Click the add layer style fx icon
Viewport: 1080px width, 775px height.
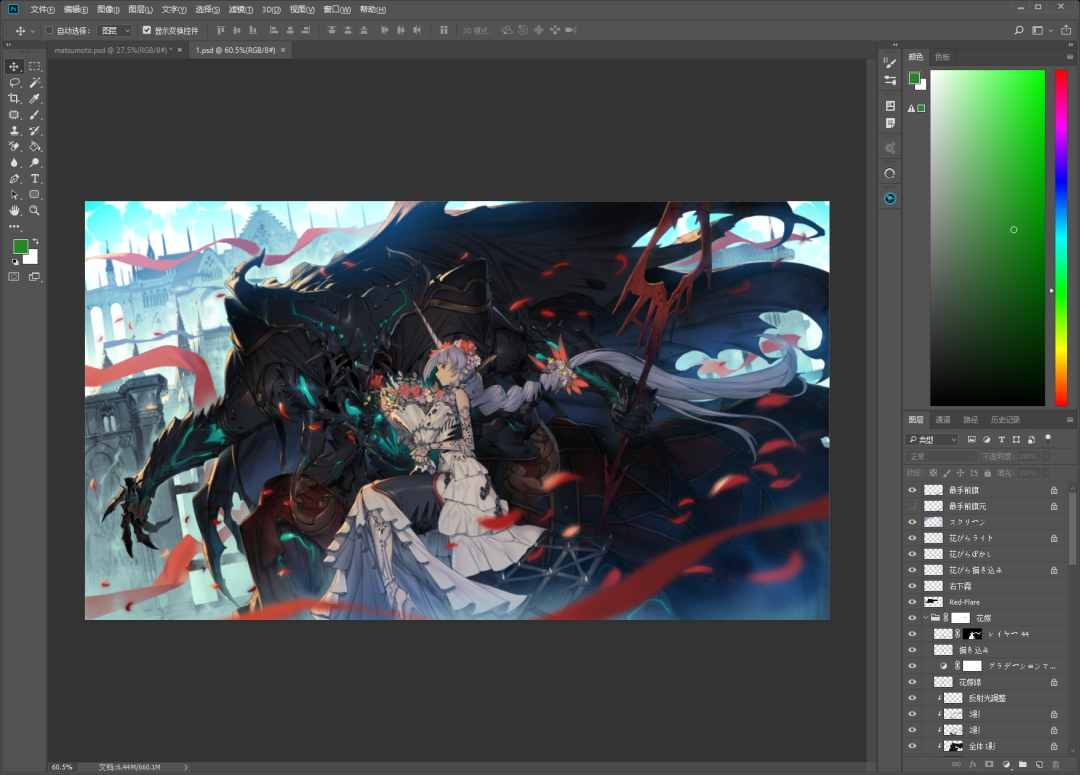pos(973,764)
